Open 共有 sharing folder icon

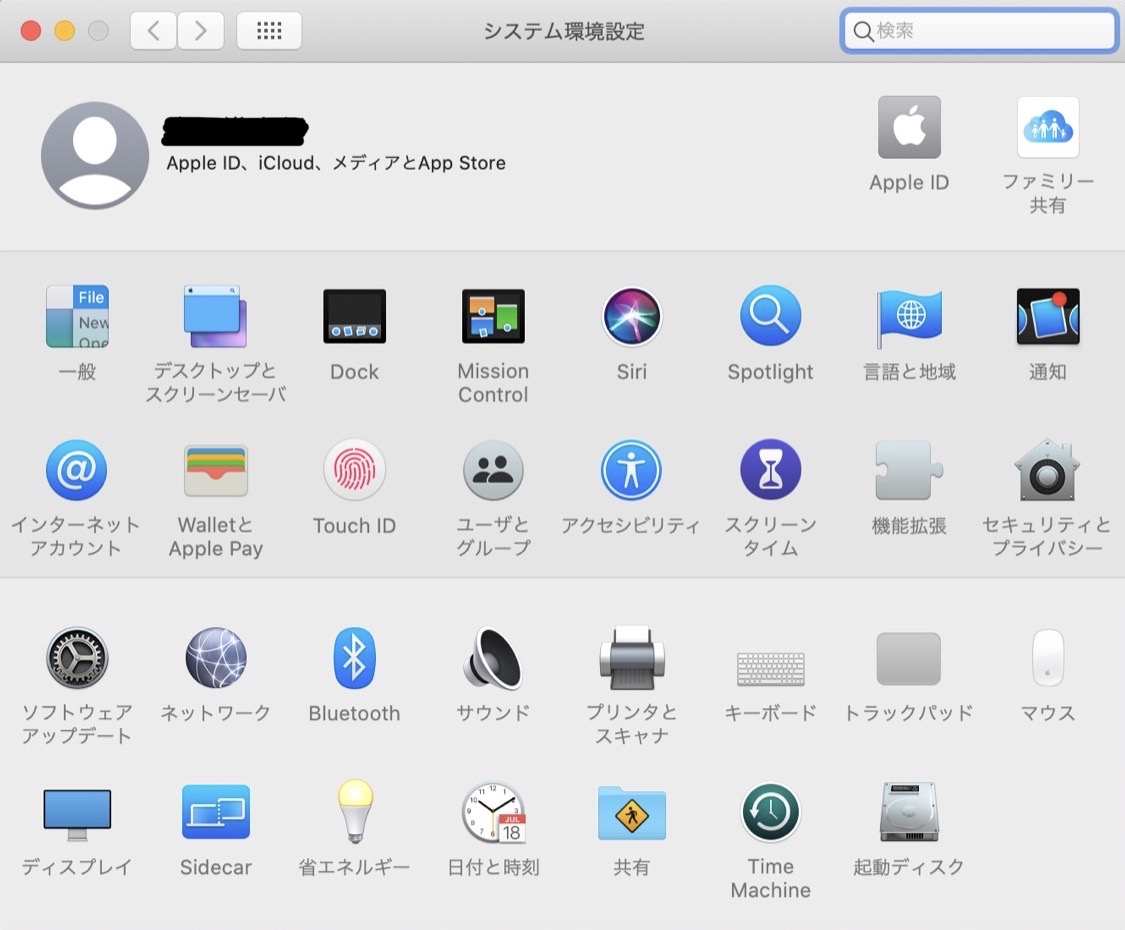coord(631,812)
